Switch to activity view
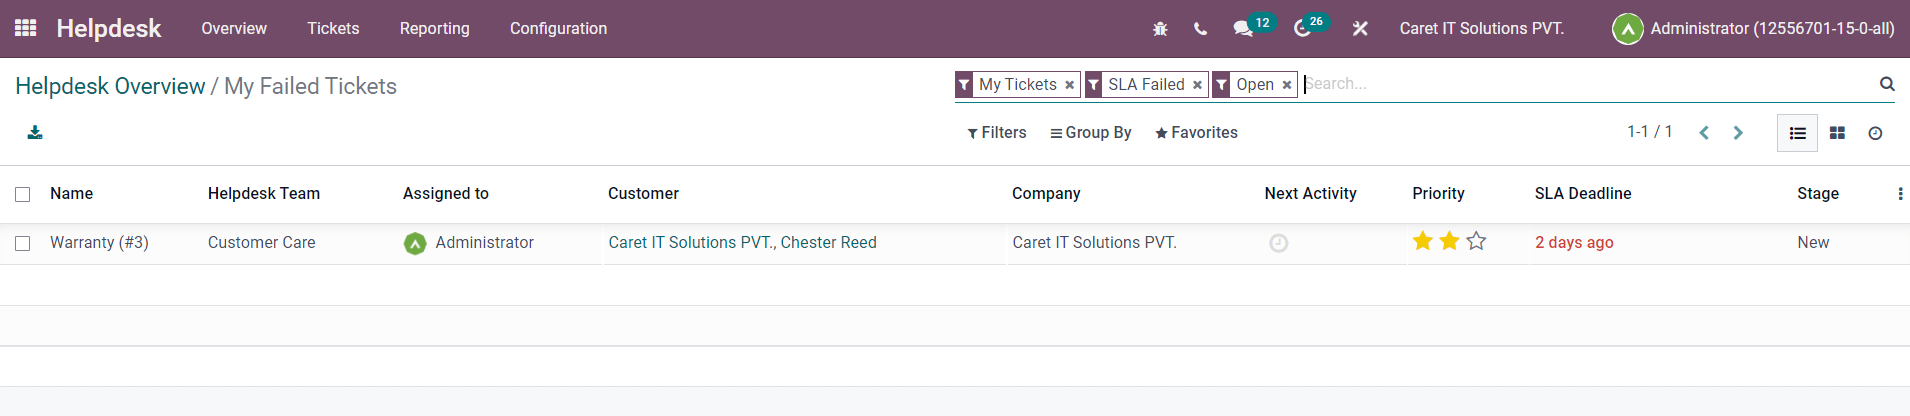 click(1875, 133)
